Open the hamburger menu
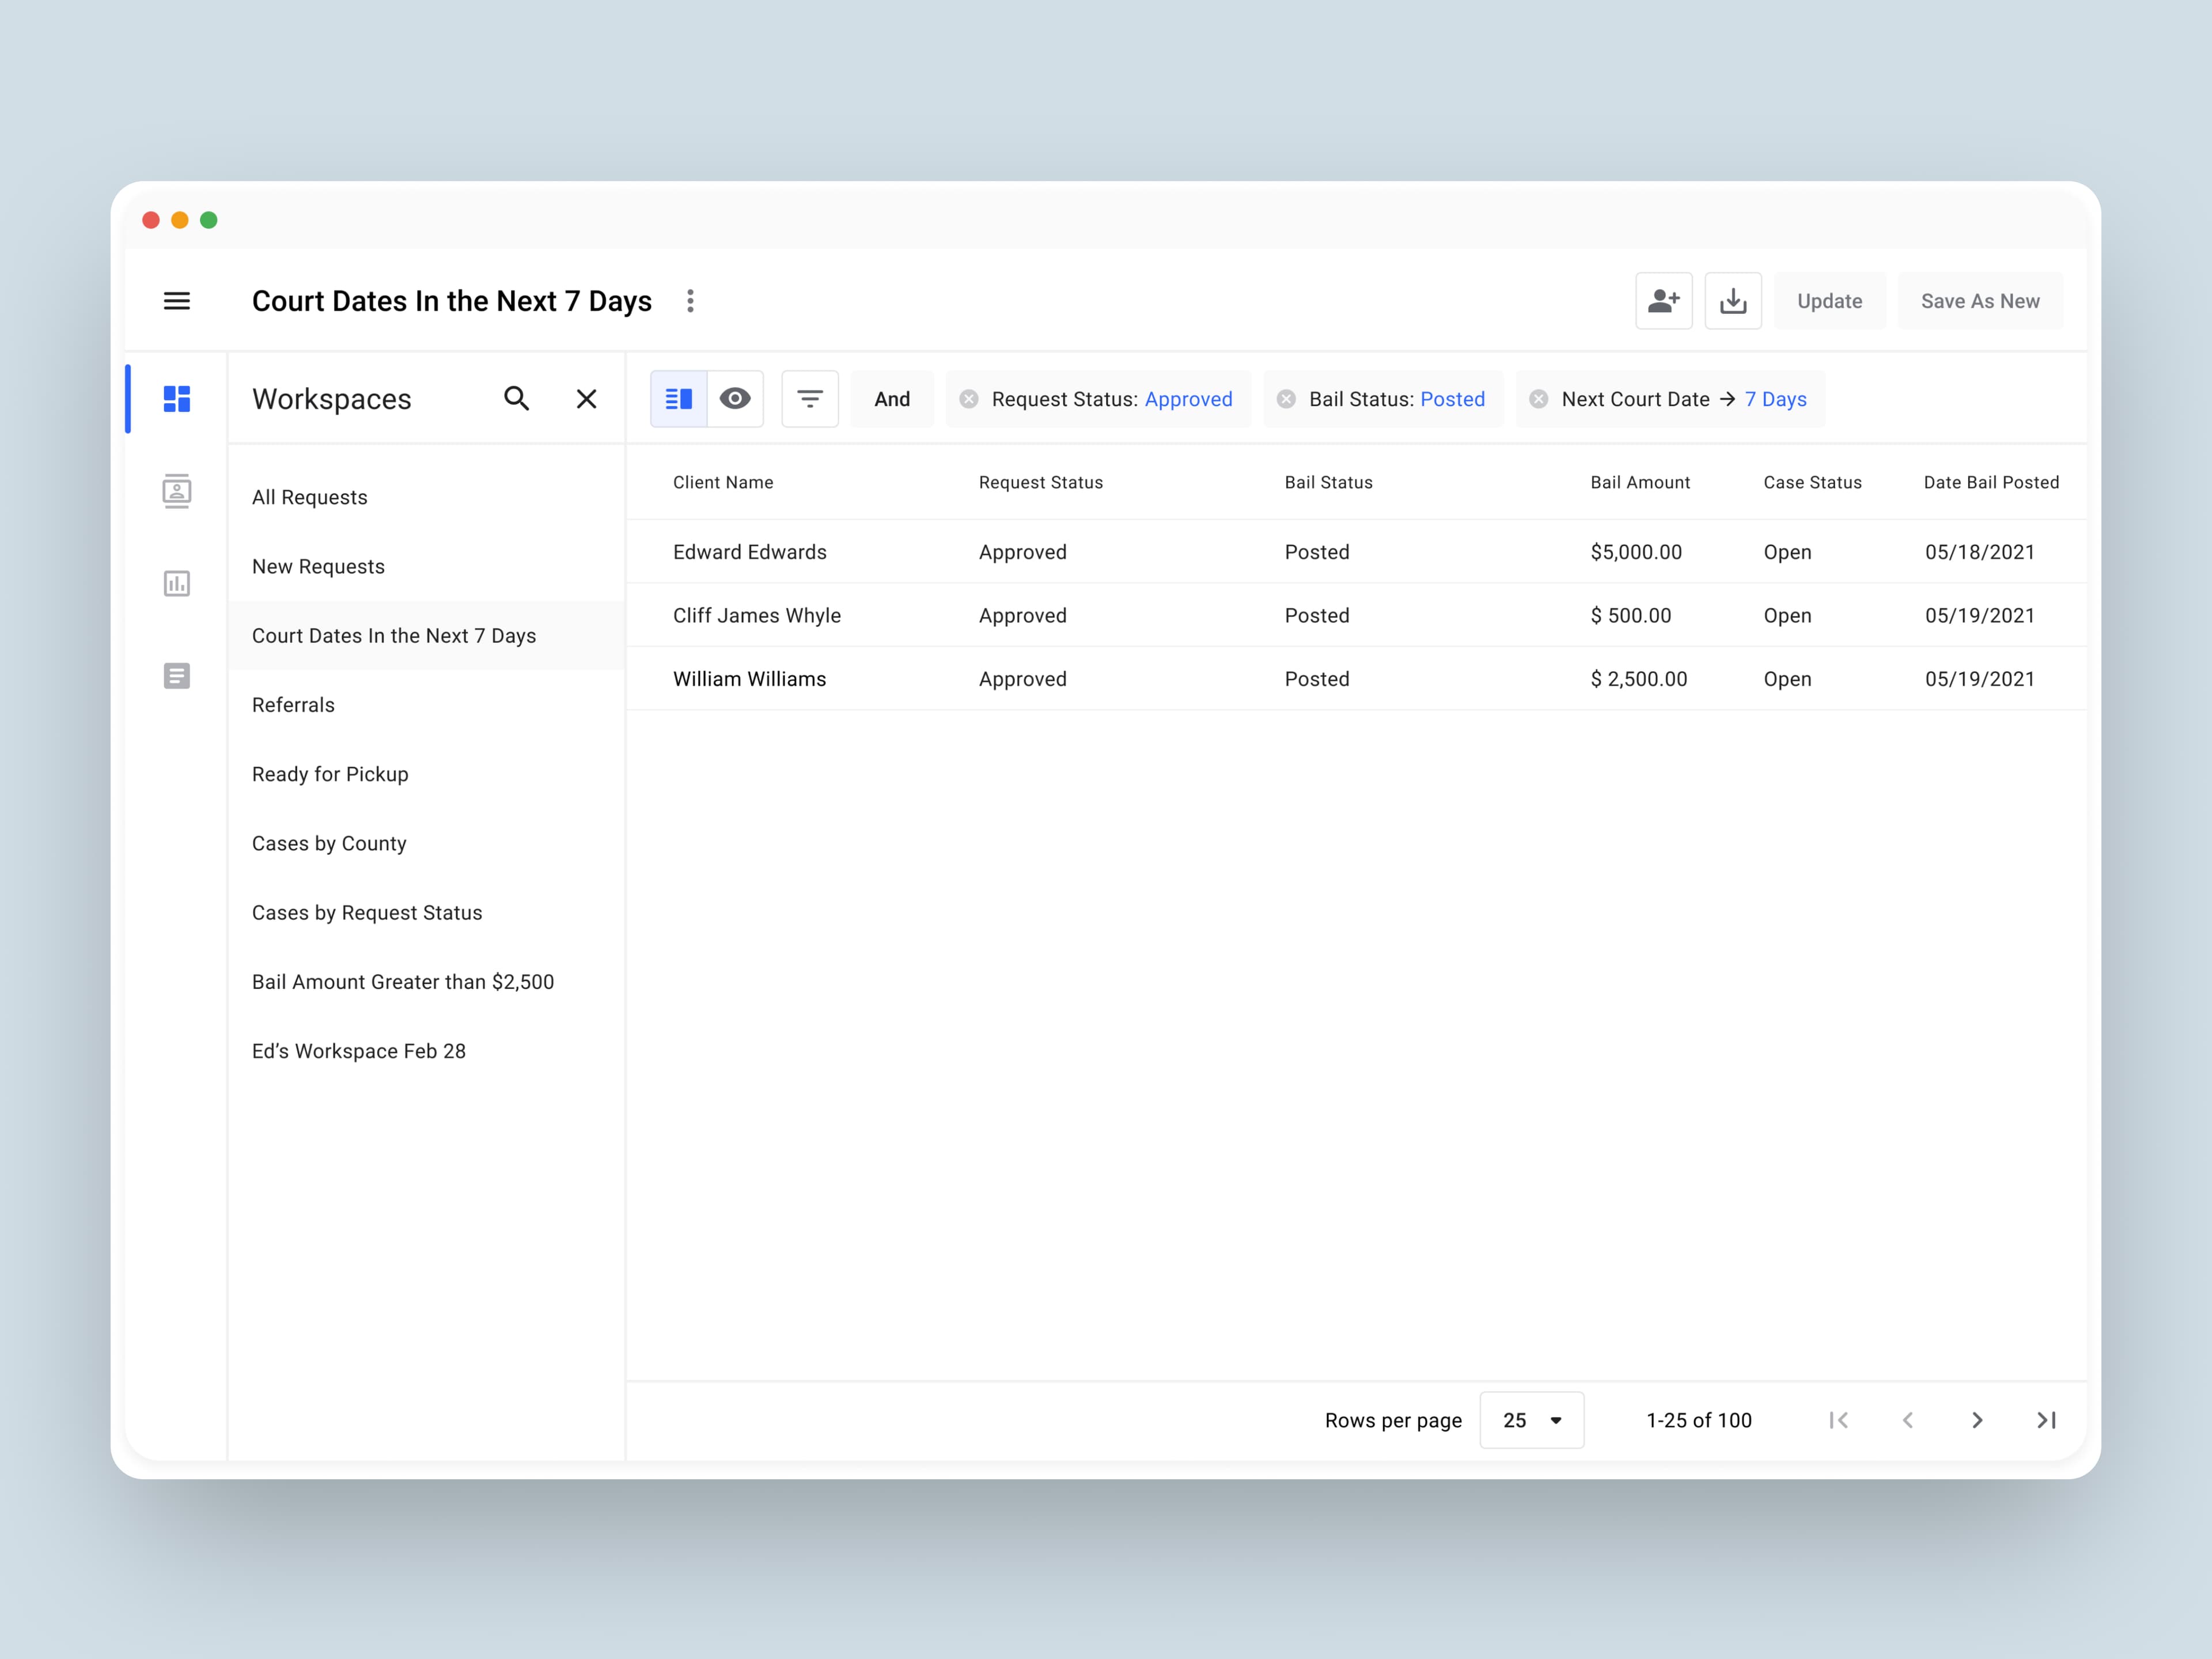2212x1659 pixels. tap(177, 301)
